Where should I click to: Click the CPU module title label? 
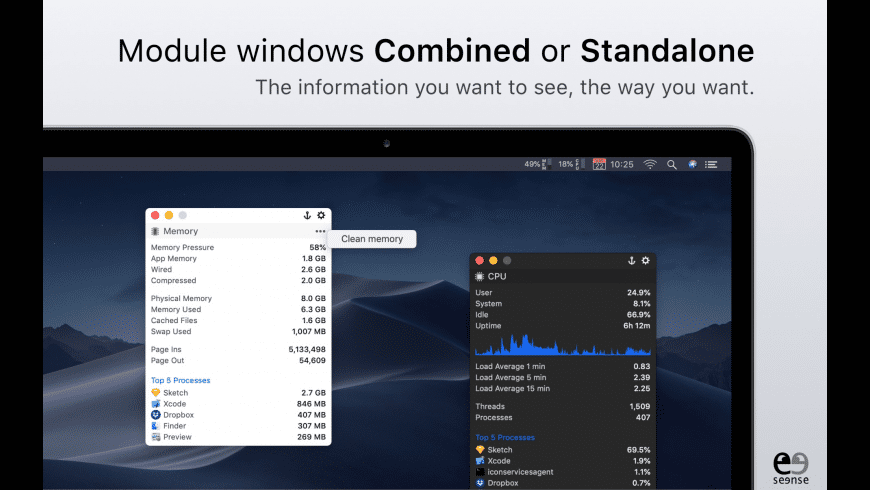pos(497,276)
